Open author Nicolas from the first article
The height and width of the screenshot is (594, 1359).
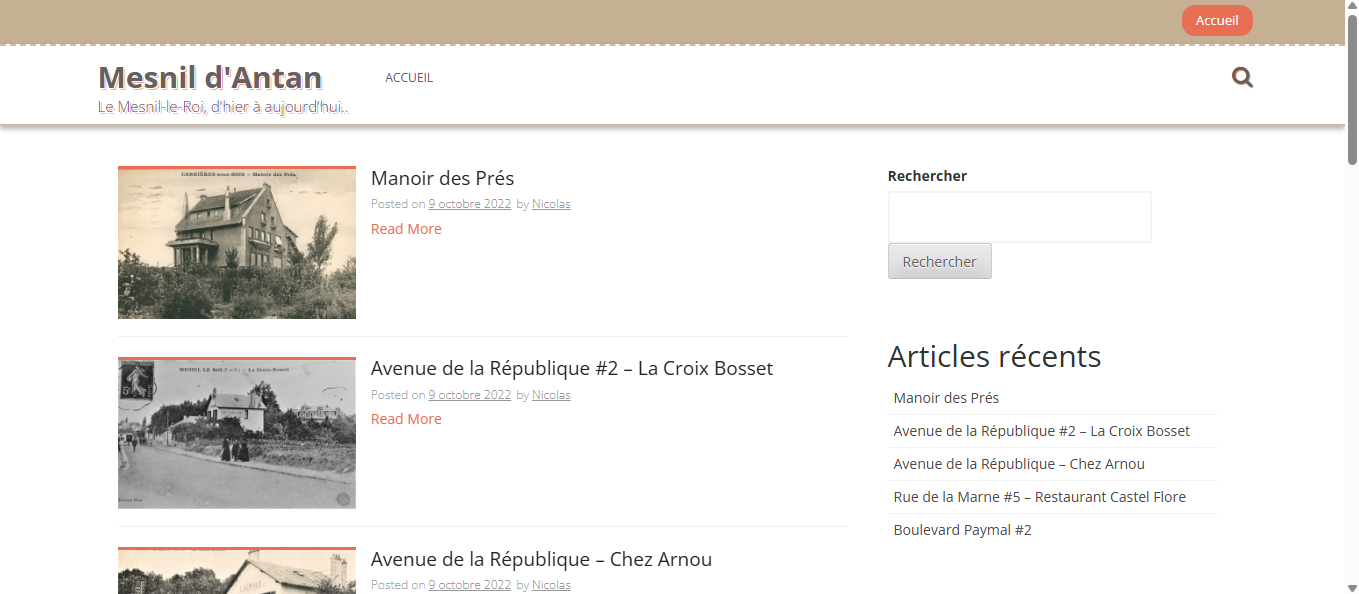pyautogui.click(x=551, y=203)
